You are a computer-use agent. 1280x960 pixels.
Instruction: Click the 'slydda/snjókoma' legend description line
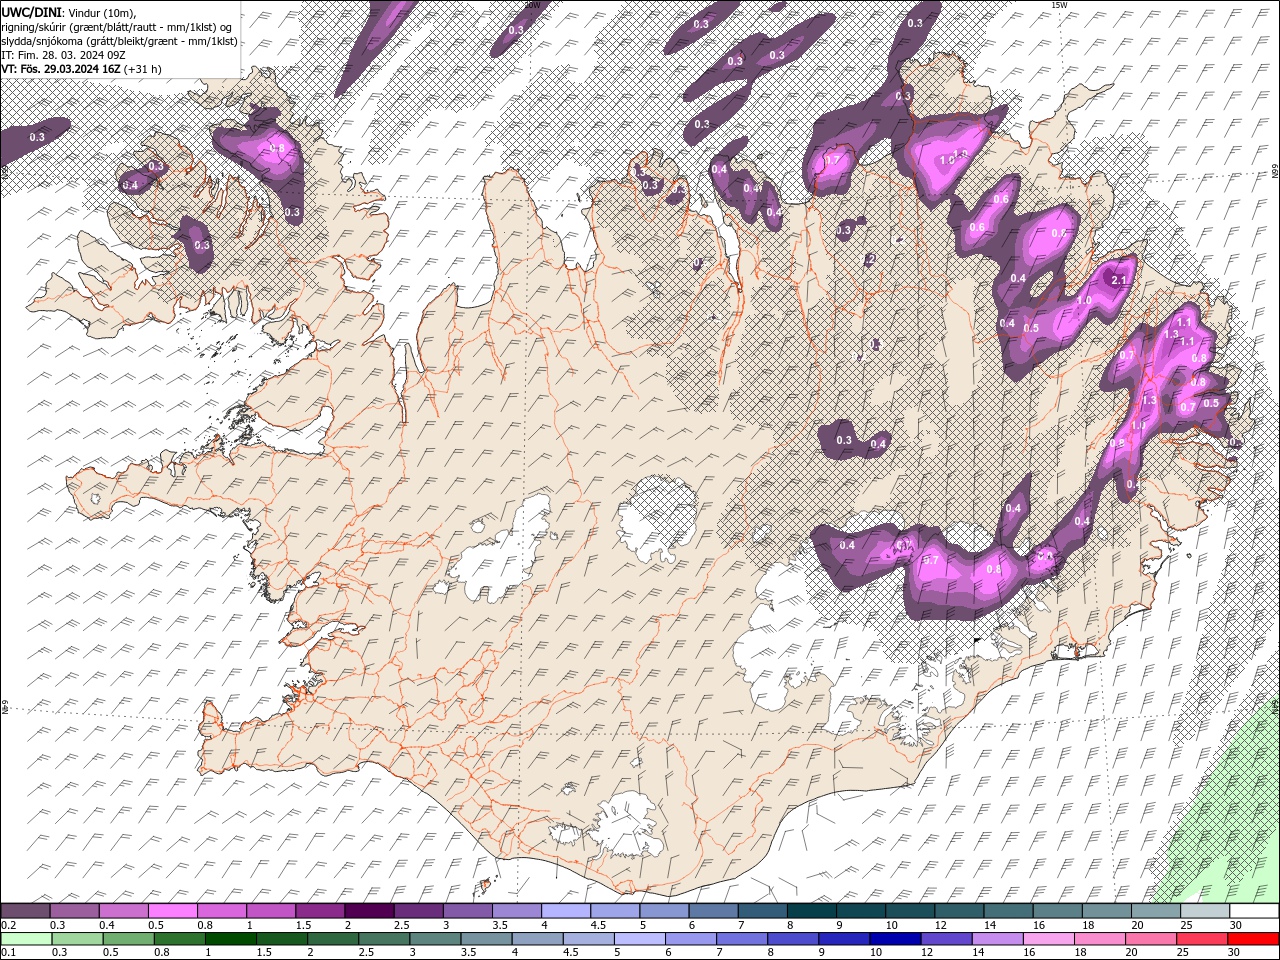pyautogui.click(x=119, y=41)
